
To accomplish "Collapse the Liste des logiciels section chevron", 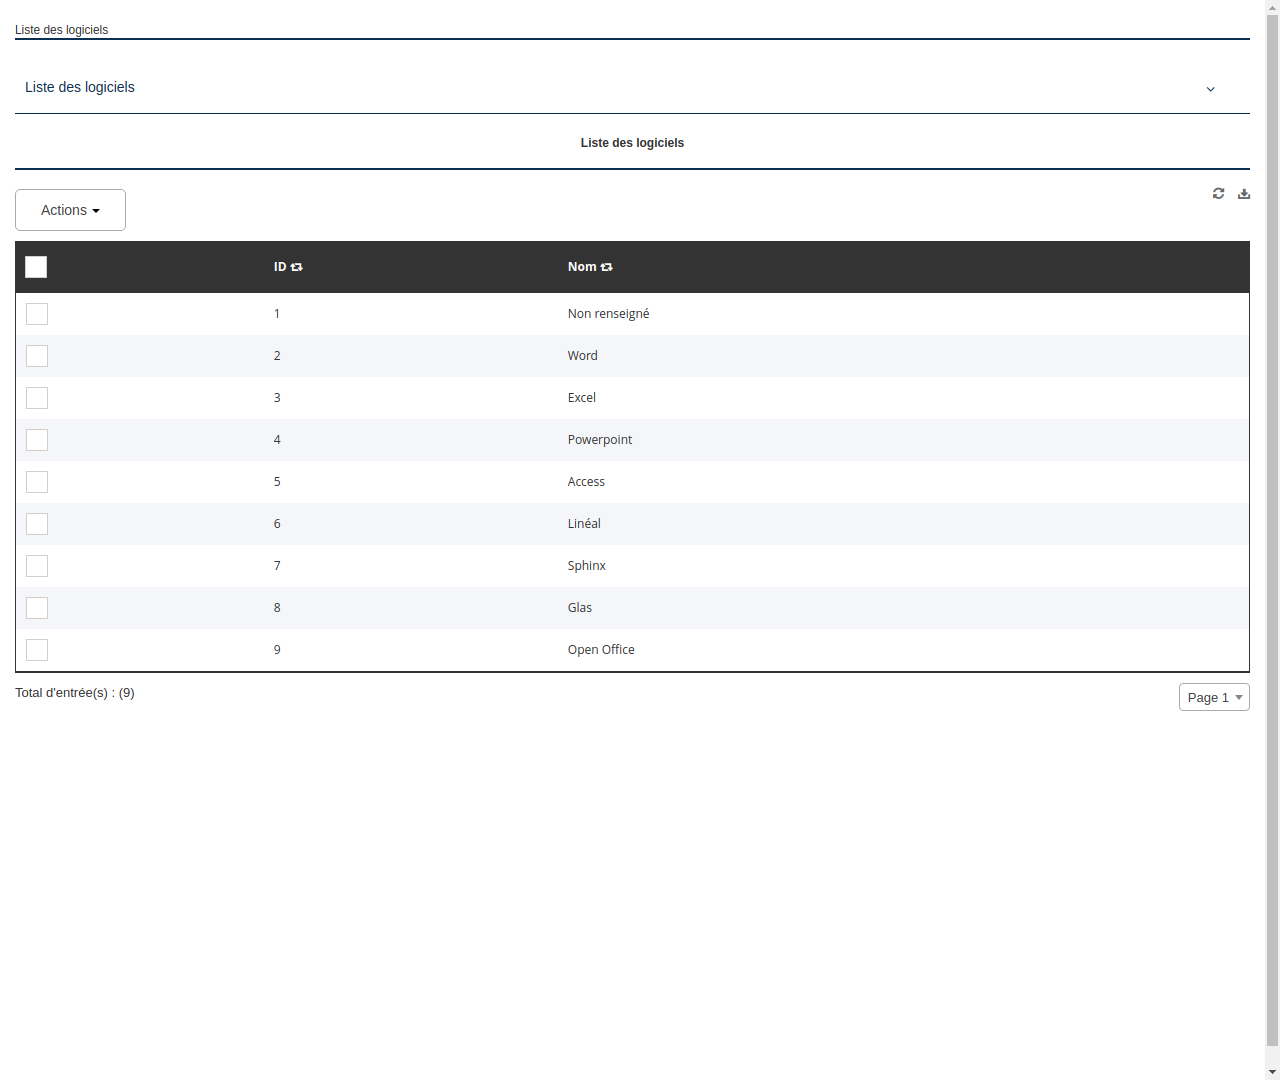I will [x=1210, y=89].
